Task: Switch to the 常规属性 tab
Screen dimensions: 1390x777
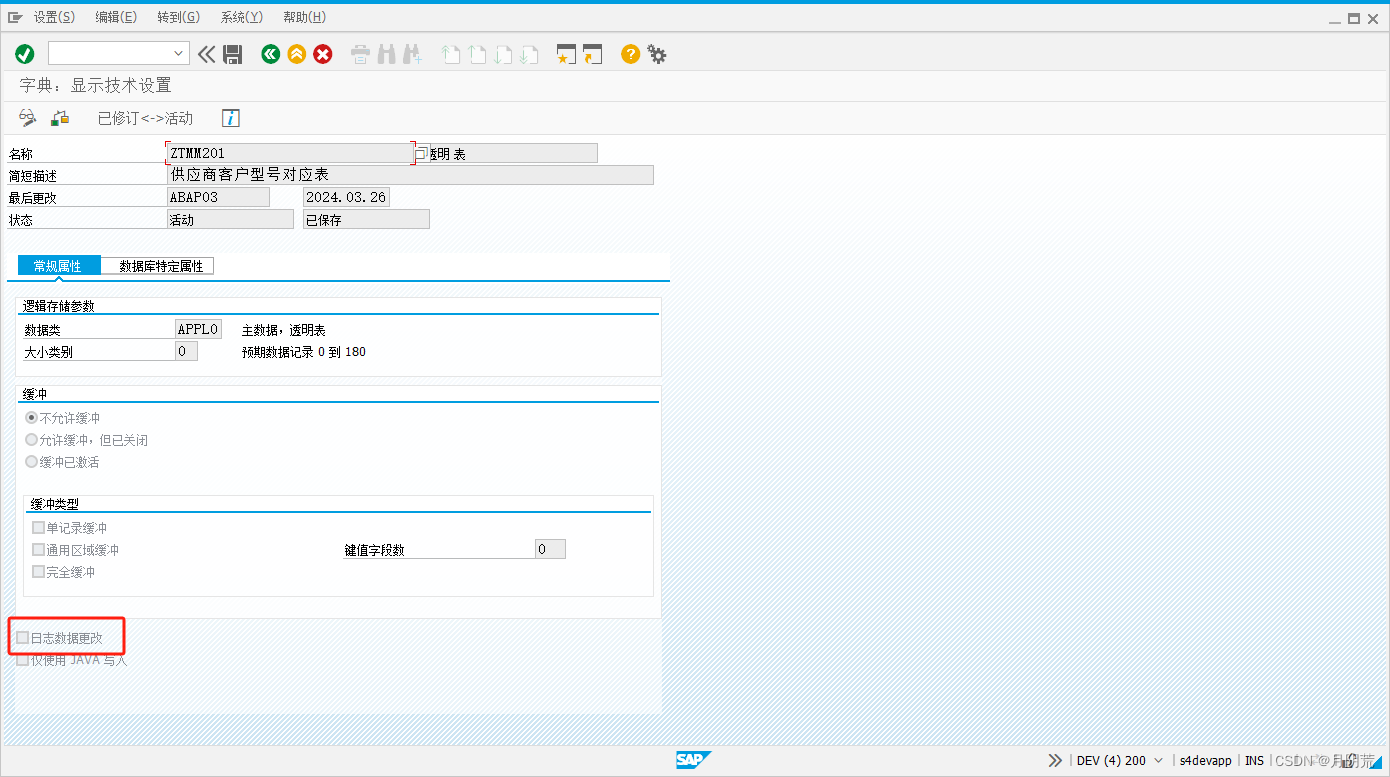Action: point(58,266)
